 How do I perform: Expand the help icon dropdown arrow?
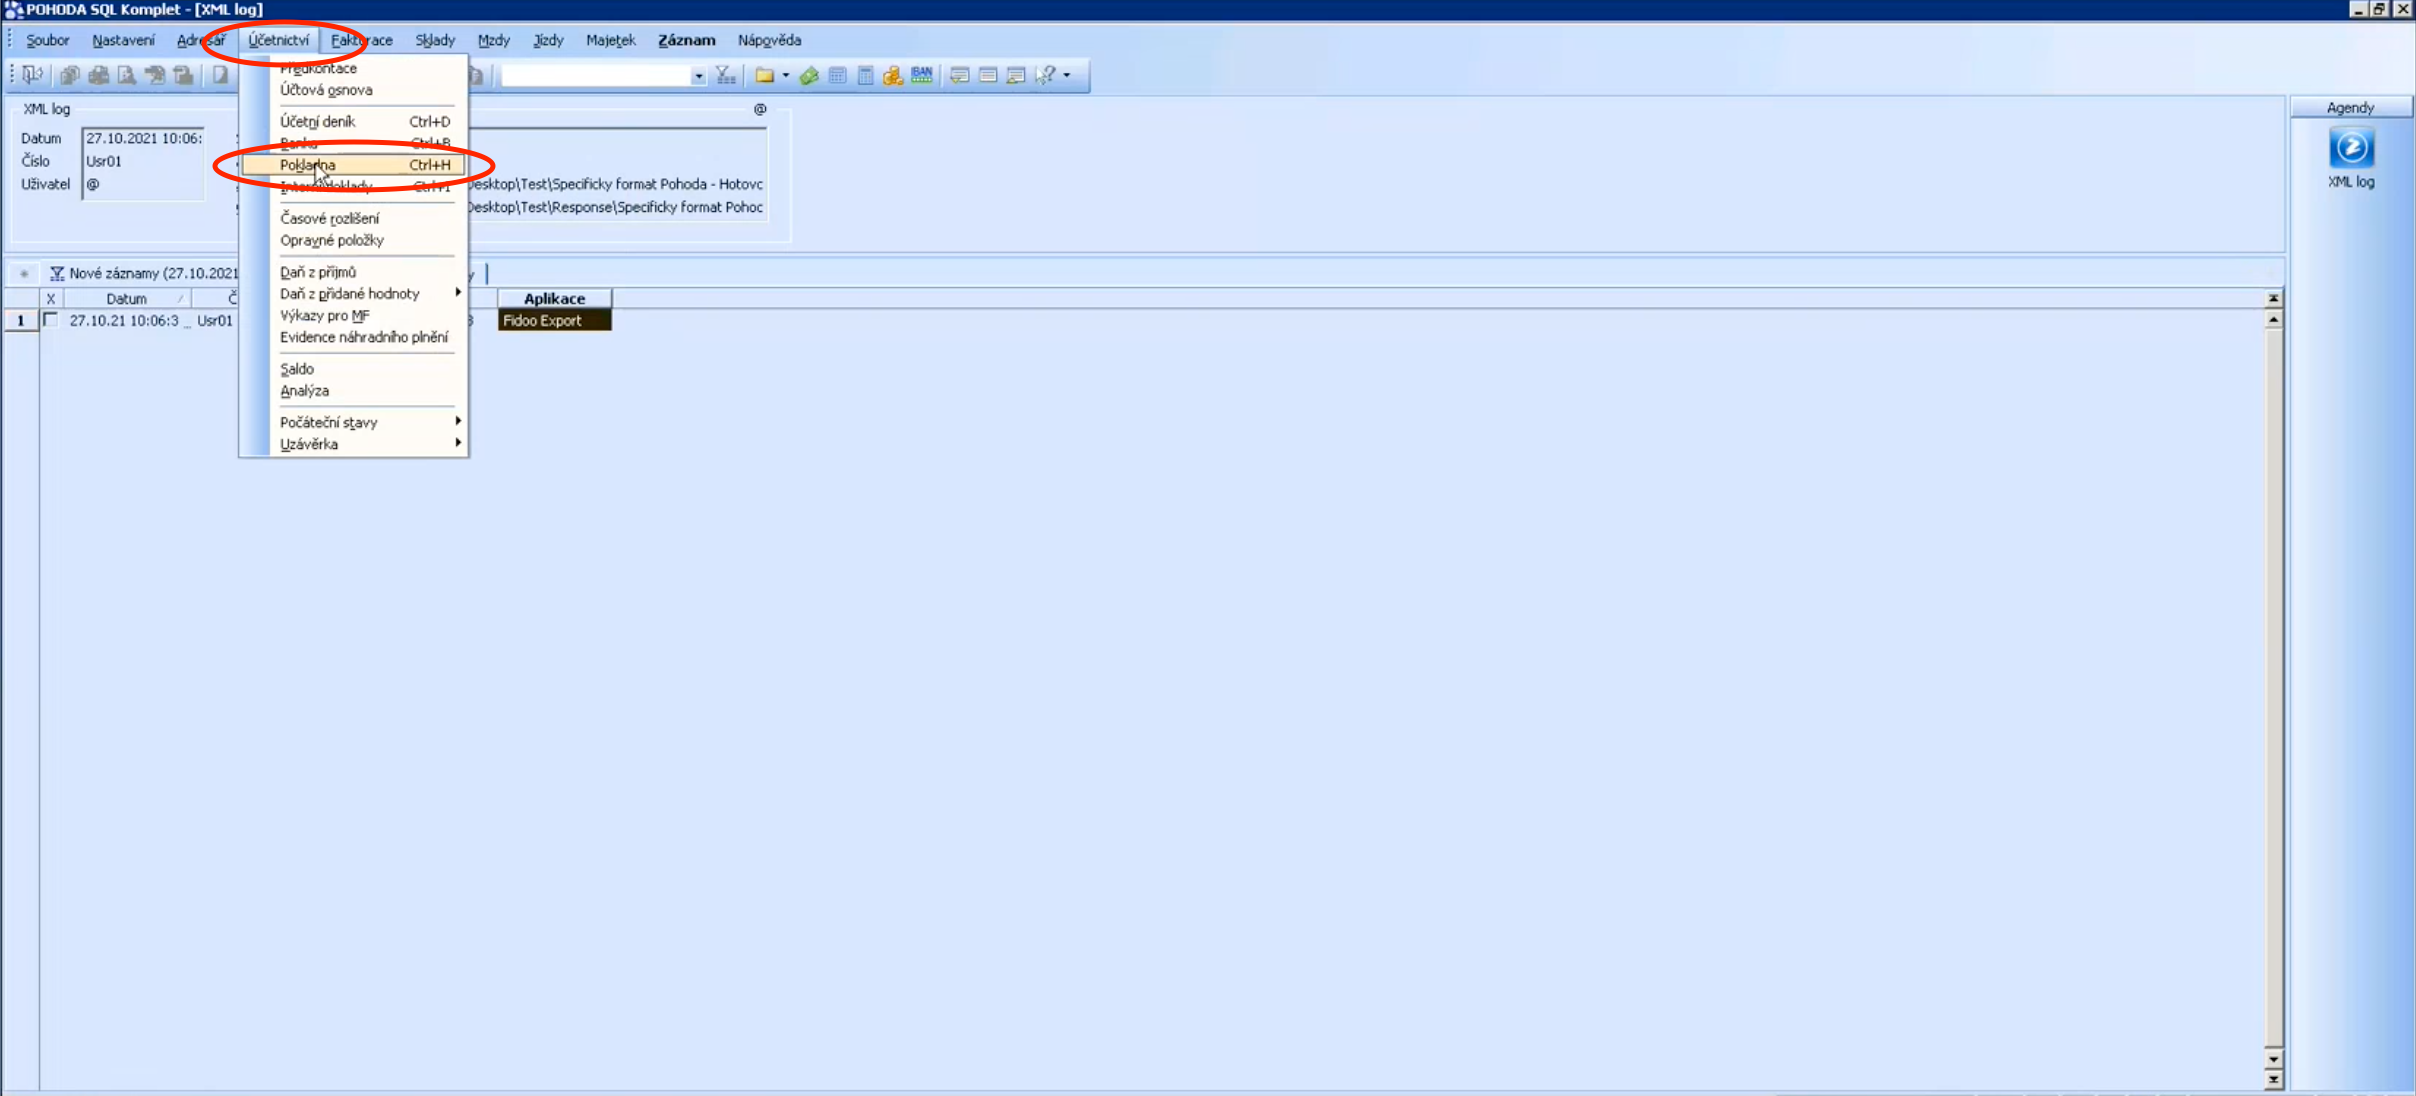[1067, 75]
